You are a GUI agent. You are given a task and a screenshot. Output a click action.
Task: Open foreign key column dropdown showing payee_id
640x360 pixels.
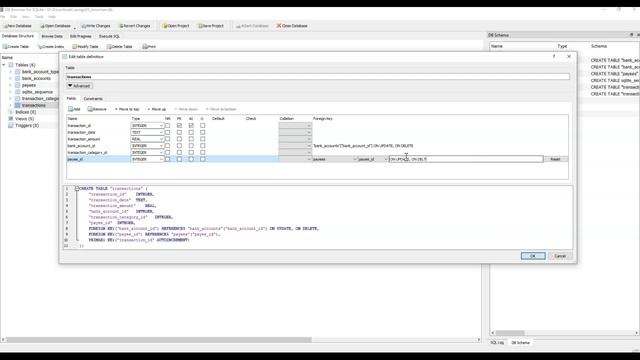(373, 159)
